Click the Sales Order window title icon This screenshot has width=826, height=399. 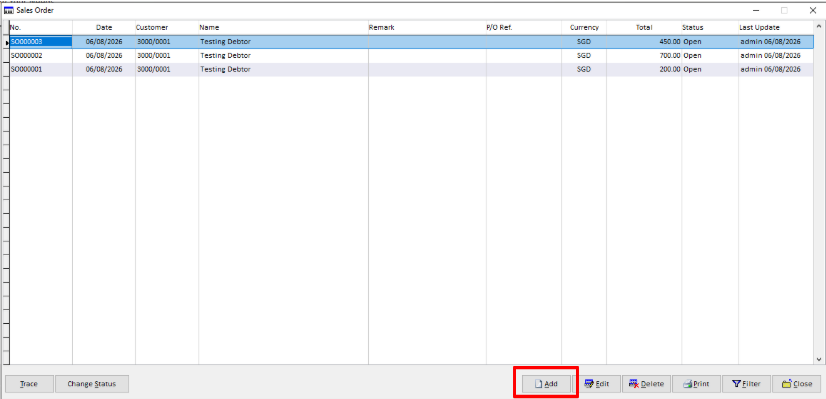[x=9, y=10]
